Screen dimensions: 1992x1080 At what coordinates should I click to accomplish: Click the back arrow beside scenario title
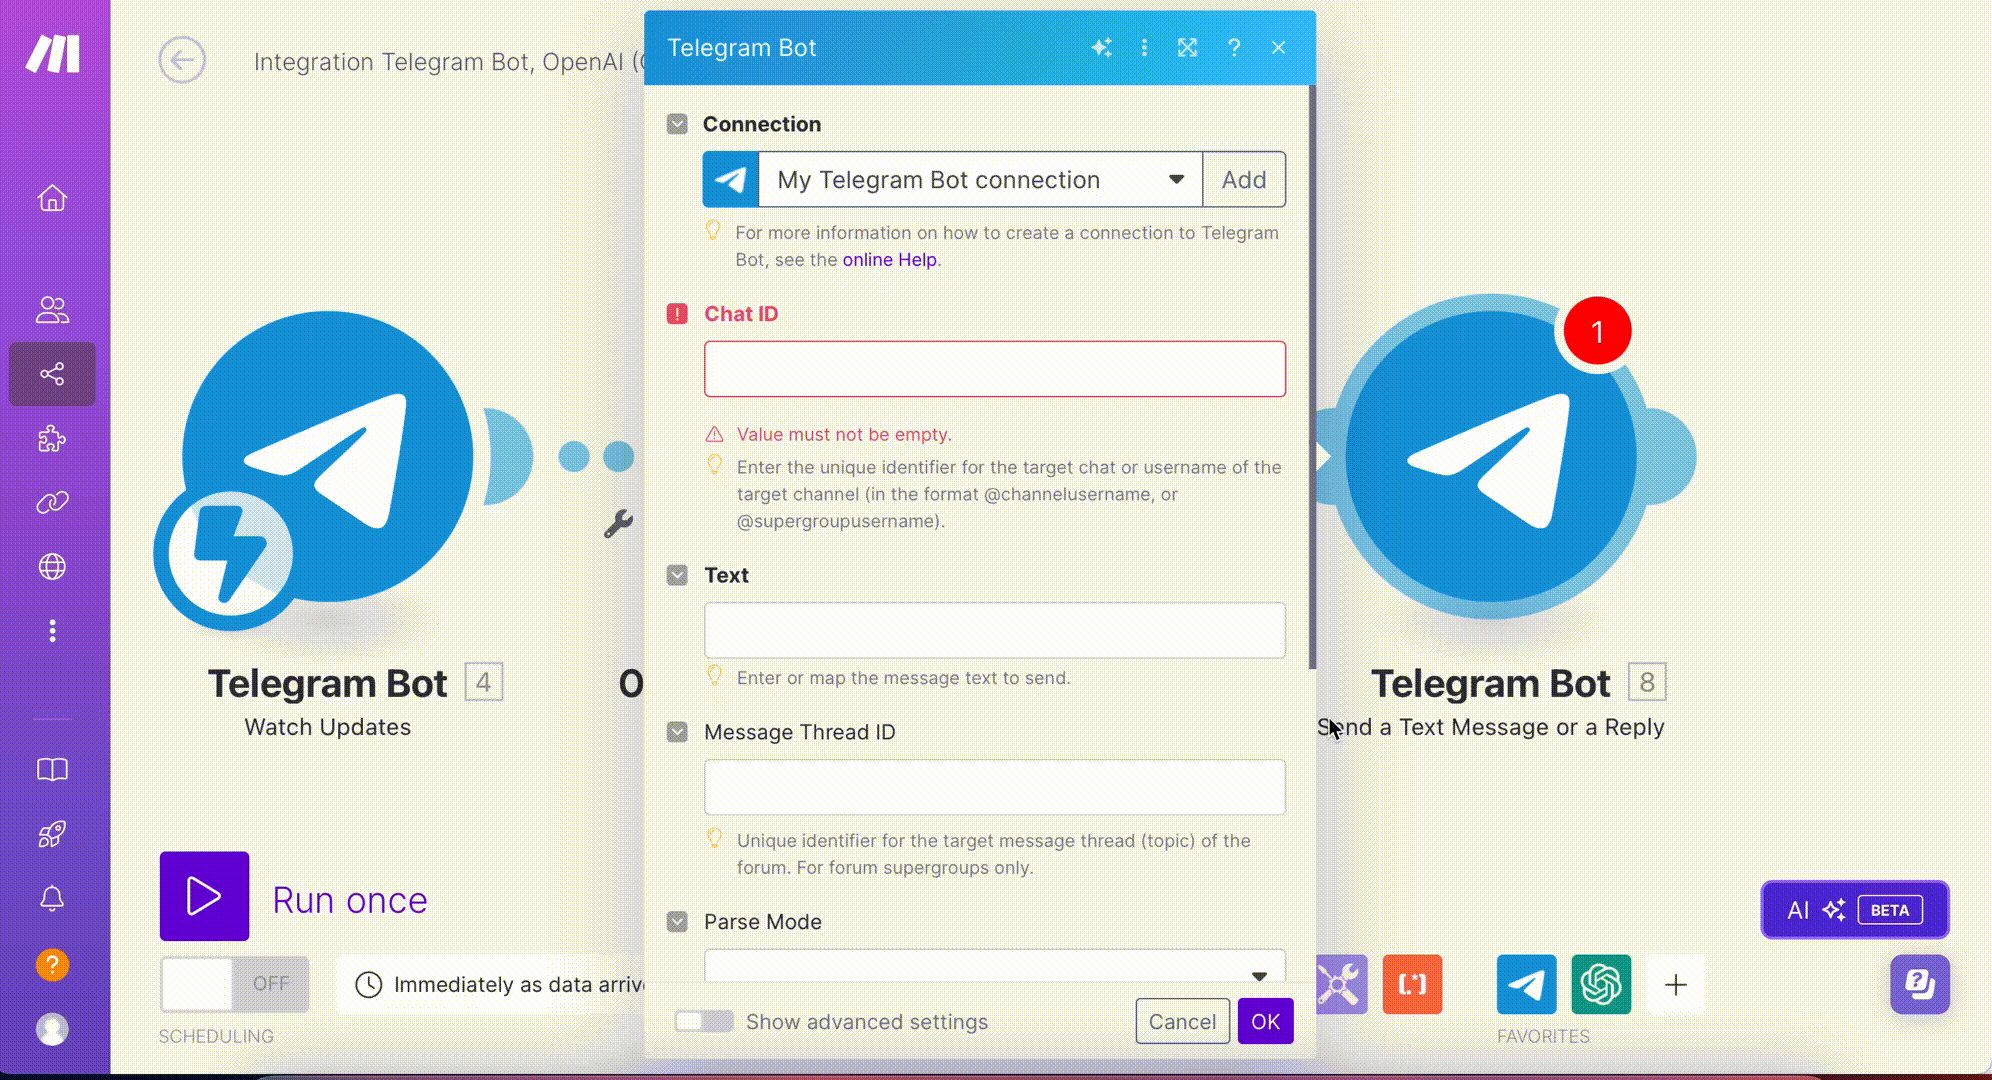click(x=182, y=61)
